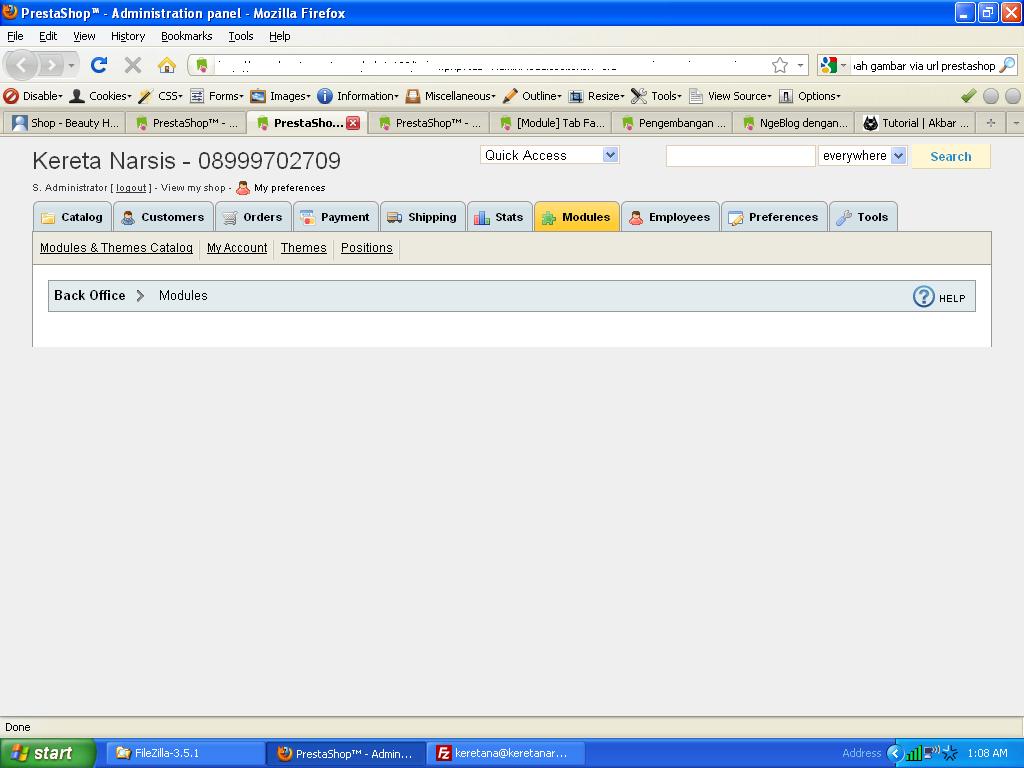1024x768 pixels.
Task: Click the yellow Search button
Action: click(951, 156)
